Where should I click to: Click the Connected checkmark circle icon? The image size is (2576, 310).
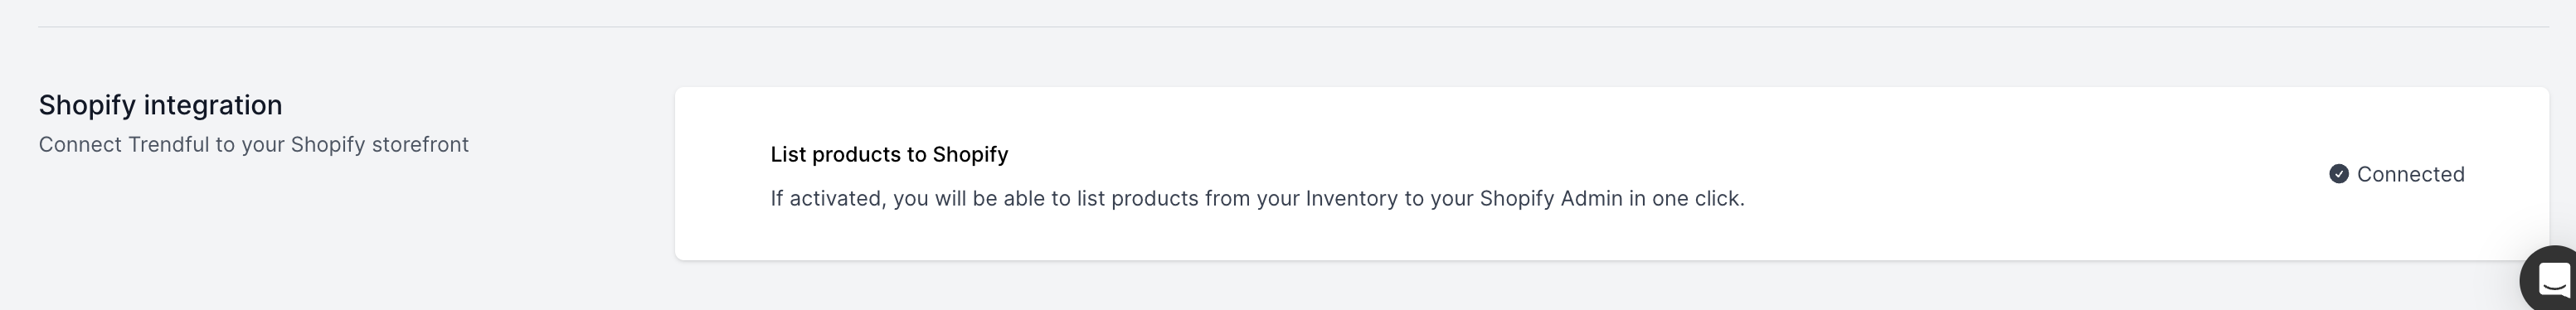pyautogui.click(x=2339, y=174)
